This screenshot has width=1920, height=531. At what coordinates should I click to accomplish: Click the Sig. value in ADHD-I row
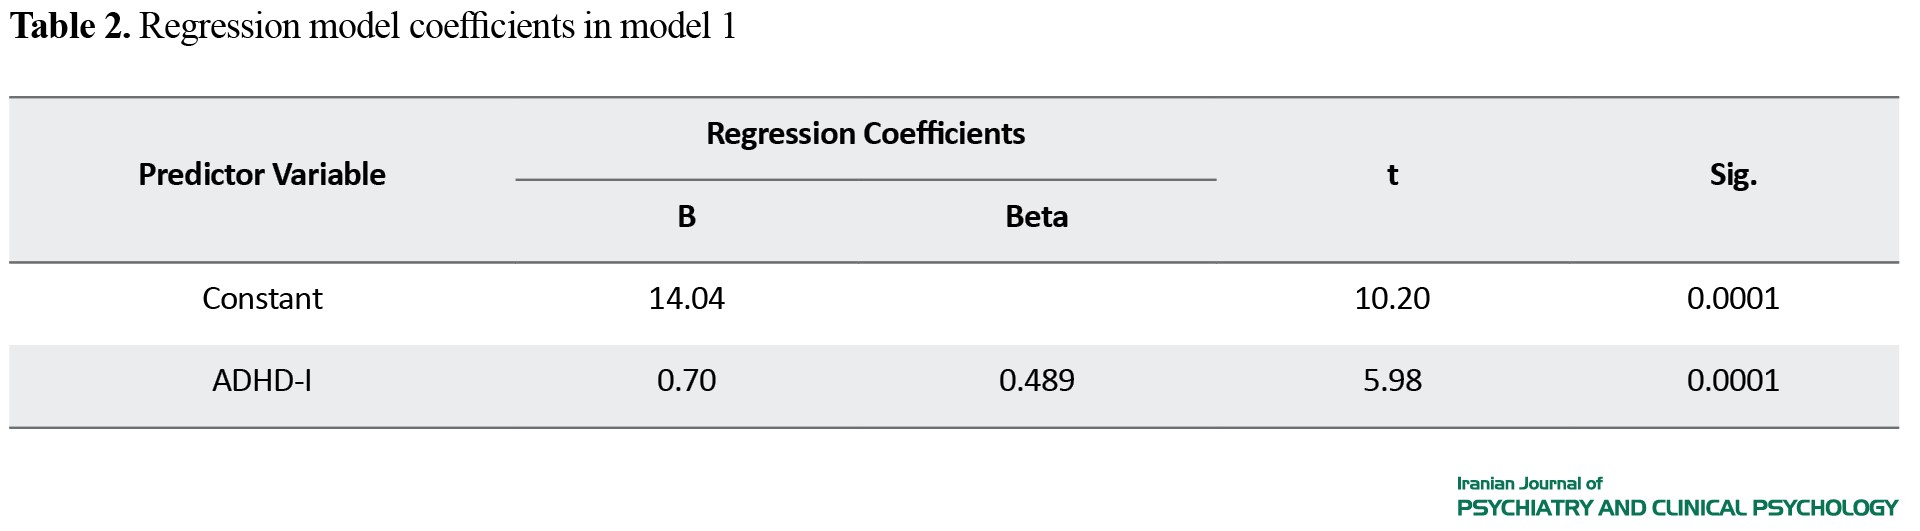tap(1733, 381)
